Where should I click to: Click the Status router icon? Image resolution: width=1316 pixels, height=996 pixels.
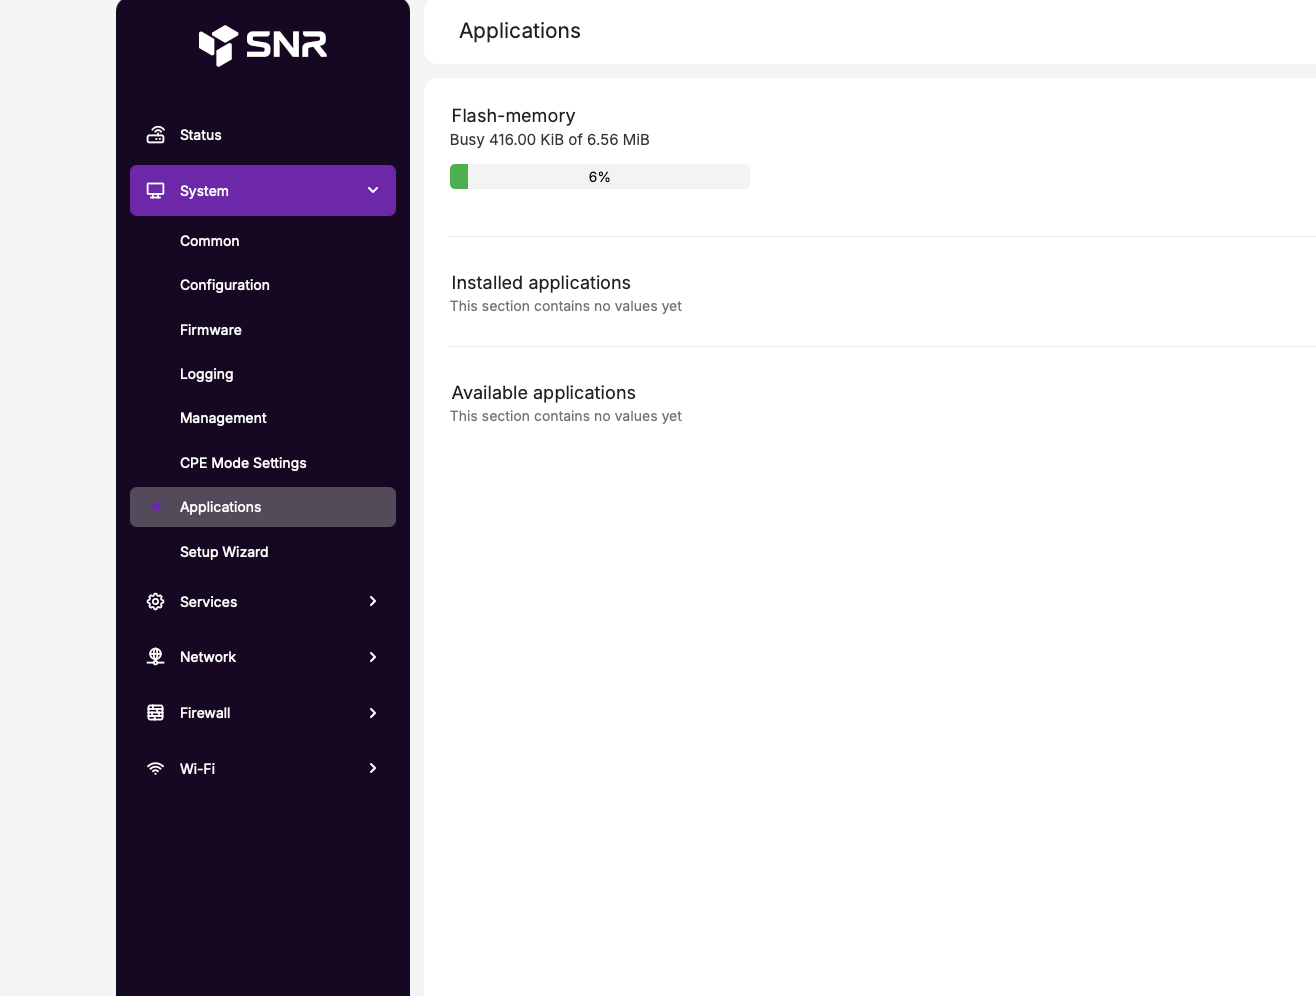tap(156, 135)
